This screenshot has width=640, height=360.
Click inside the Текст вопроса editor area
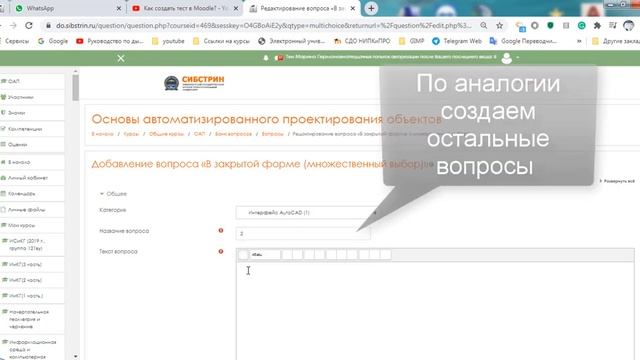click(435, 310)
